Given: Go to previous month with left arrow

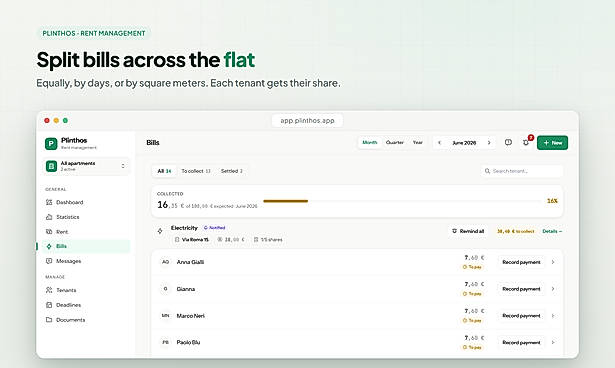Looking at the screenshot, I should click(440, 143).
